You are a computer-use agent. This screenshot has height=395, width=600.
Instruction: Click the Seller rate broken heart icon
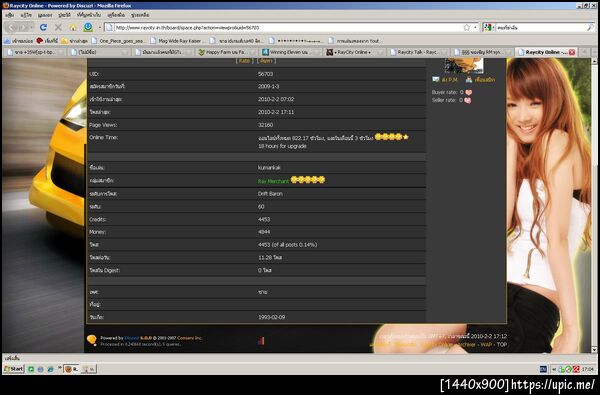click(x=468, y=100)
